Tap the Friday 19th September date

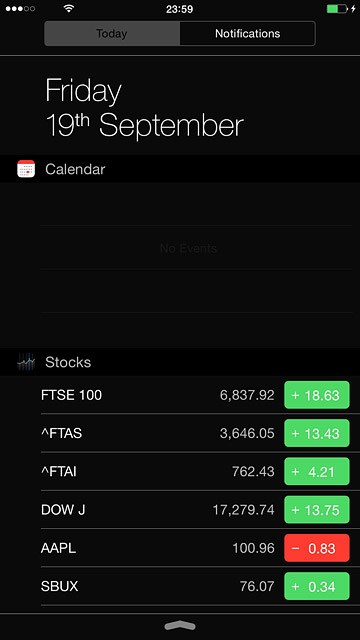pos(144,108)
